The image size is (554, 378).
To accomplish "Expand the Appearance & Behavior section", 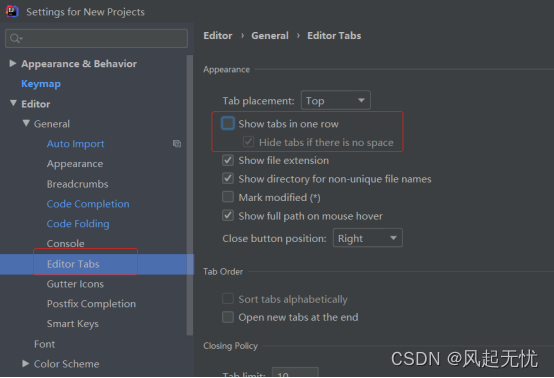I will pyautogui.click(x=13, y=64).
